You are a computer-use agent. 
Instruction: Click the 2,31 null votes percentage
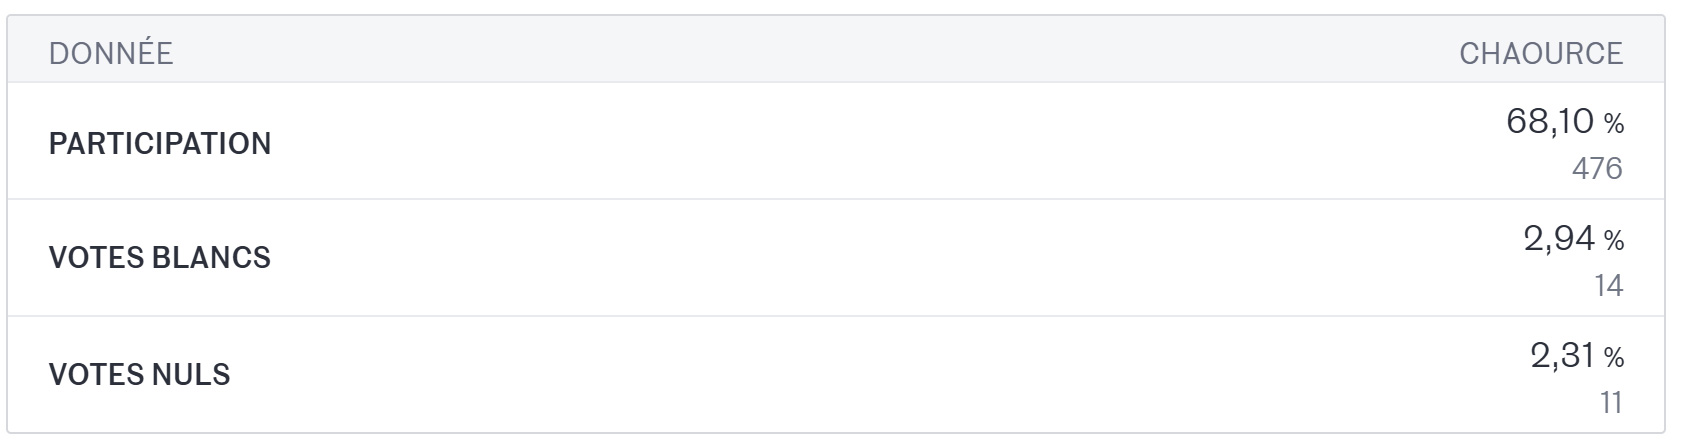coord(1561,356)
